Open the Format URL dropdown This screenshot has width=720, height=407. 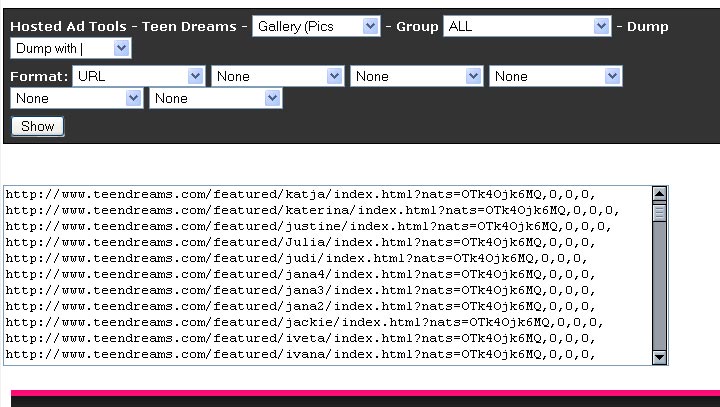point(138,76)
